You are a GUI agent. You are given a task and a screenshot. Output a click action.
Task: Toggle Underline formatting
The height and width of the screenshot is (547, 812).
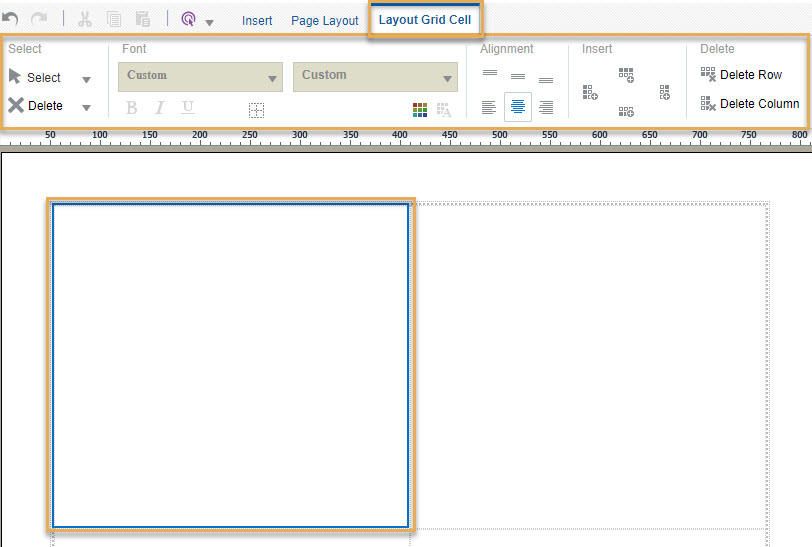(187, 107)
